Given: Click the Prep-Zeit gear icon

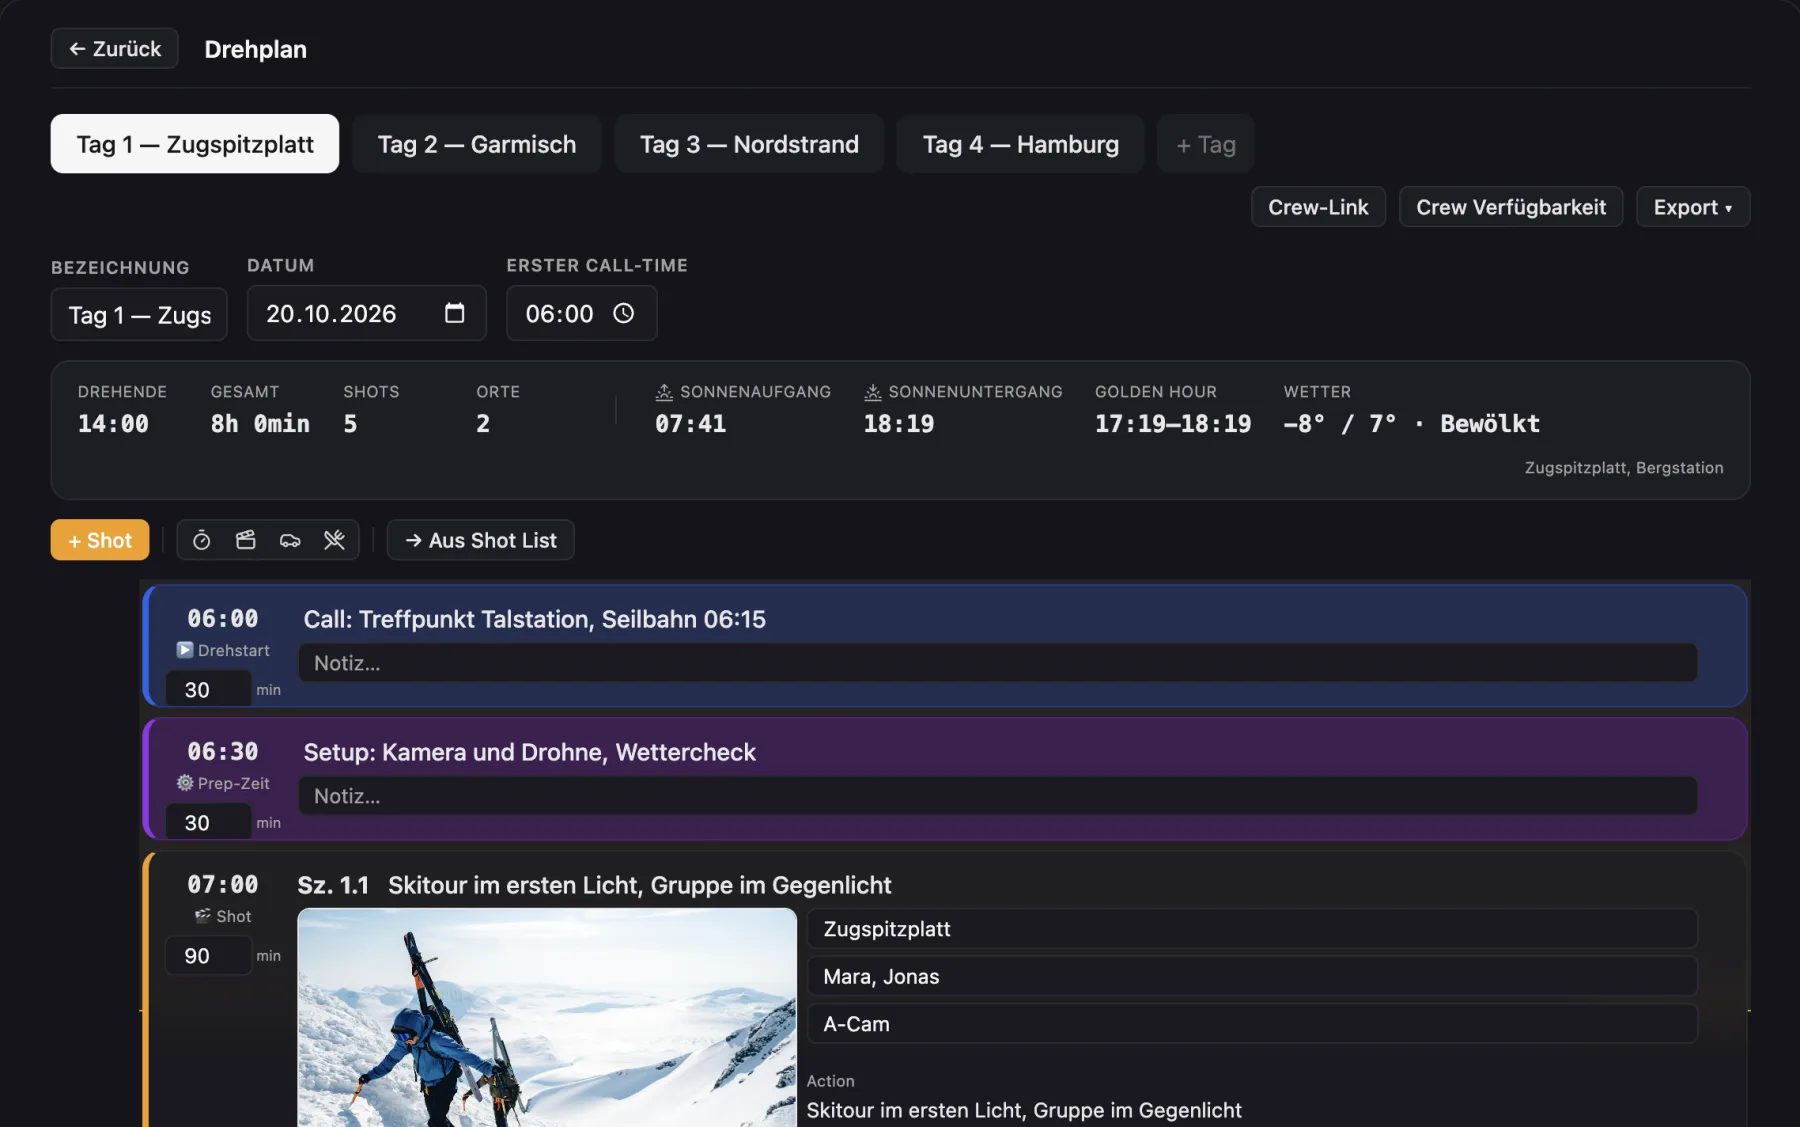Looking at the screenshot, I should (x=185, y=783).
